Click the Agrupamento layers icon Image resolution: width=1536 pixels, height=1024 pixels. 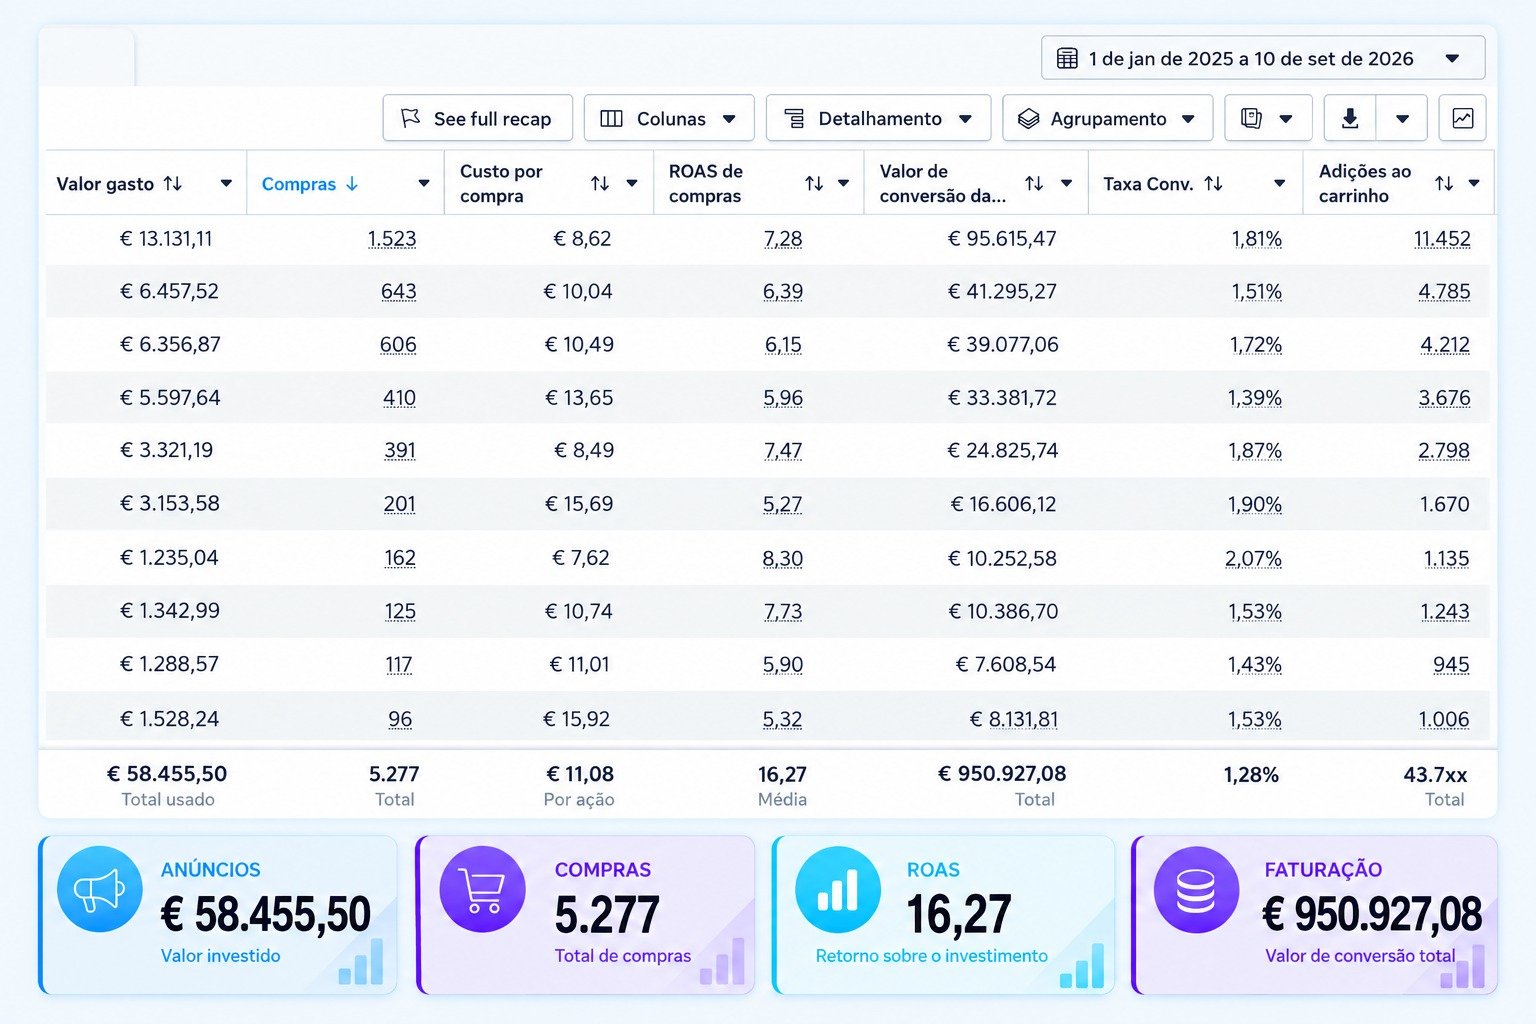tap(1028, 118)
